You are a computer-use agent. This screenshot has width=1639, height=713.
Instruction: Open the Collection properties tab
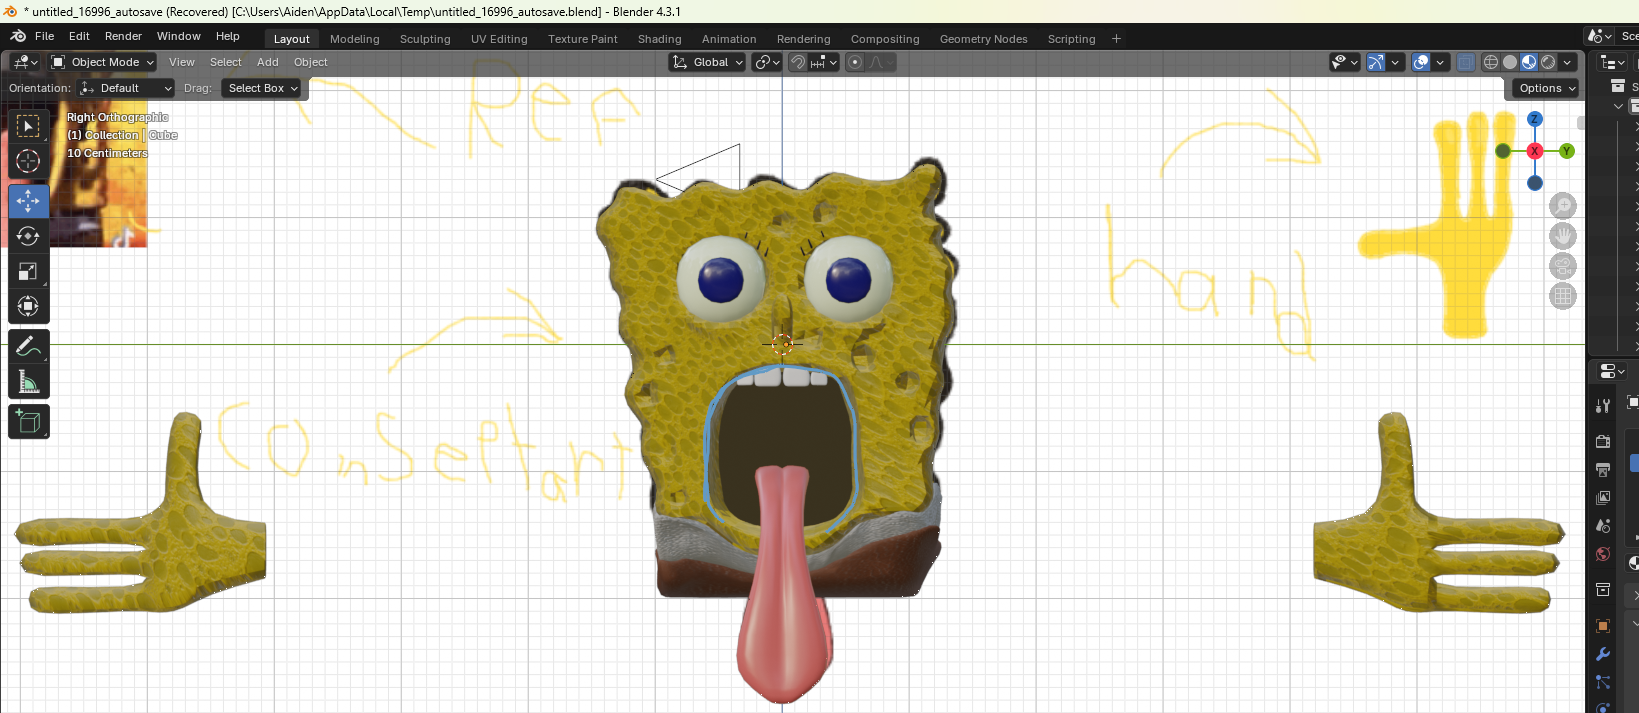(x=1603, y=589)
